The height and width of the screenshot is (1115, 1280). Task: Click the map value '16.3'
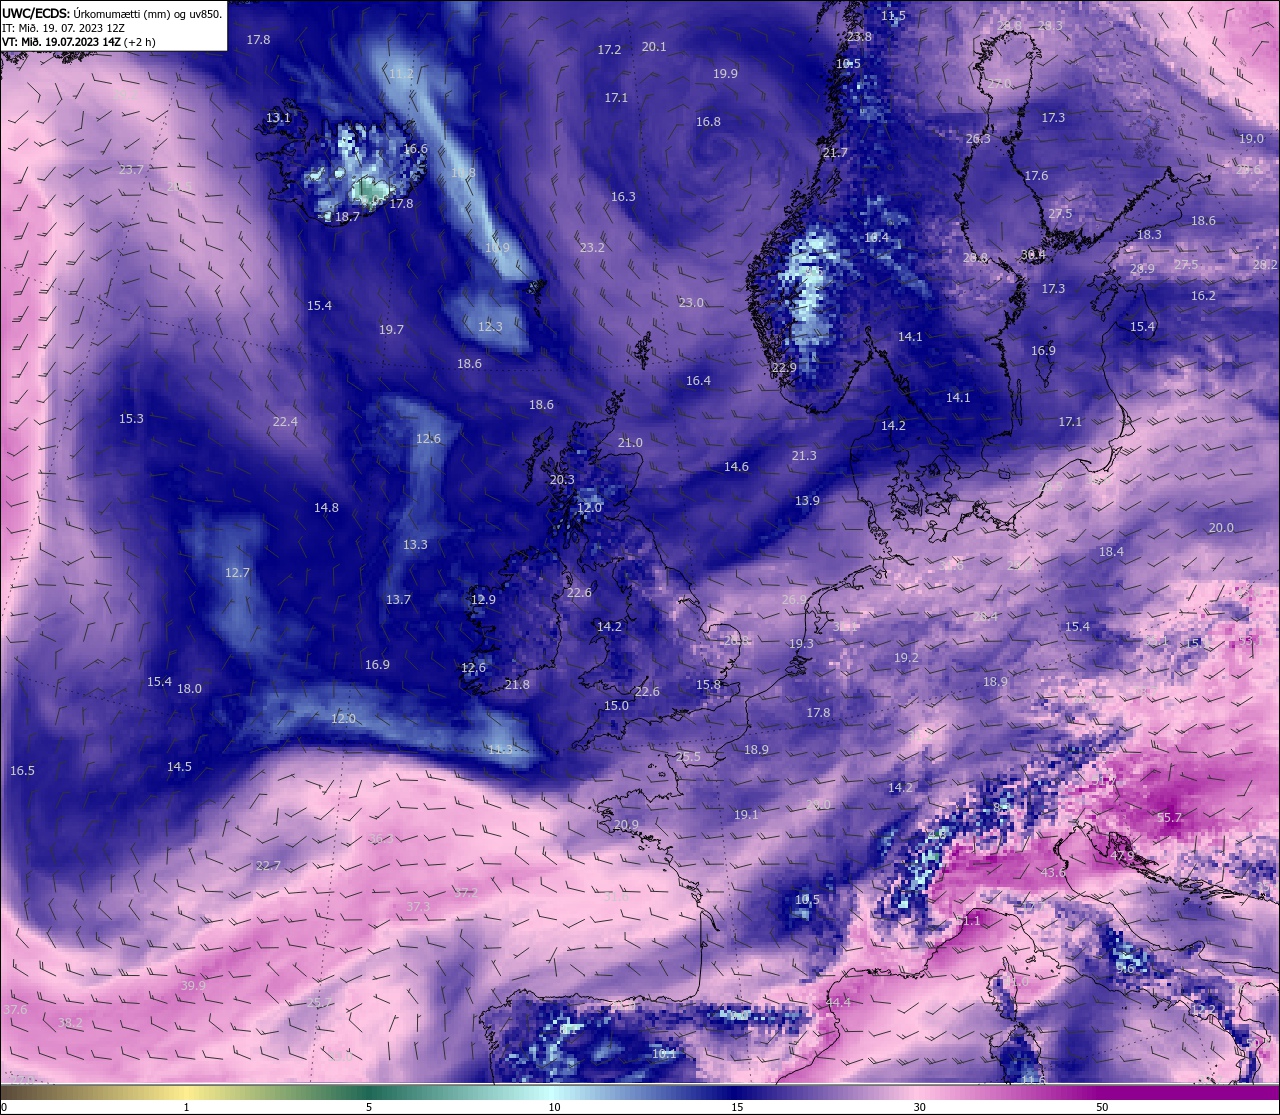[623, 196]
